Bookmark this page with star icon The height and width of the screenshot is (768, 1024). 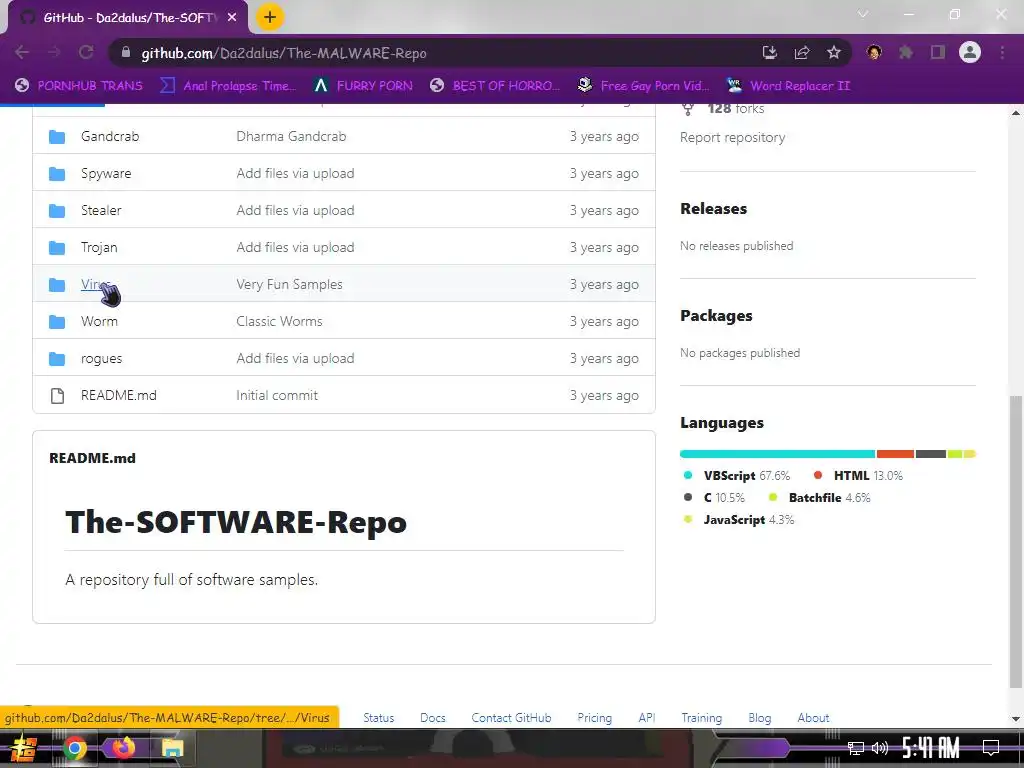(834, 52)
